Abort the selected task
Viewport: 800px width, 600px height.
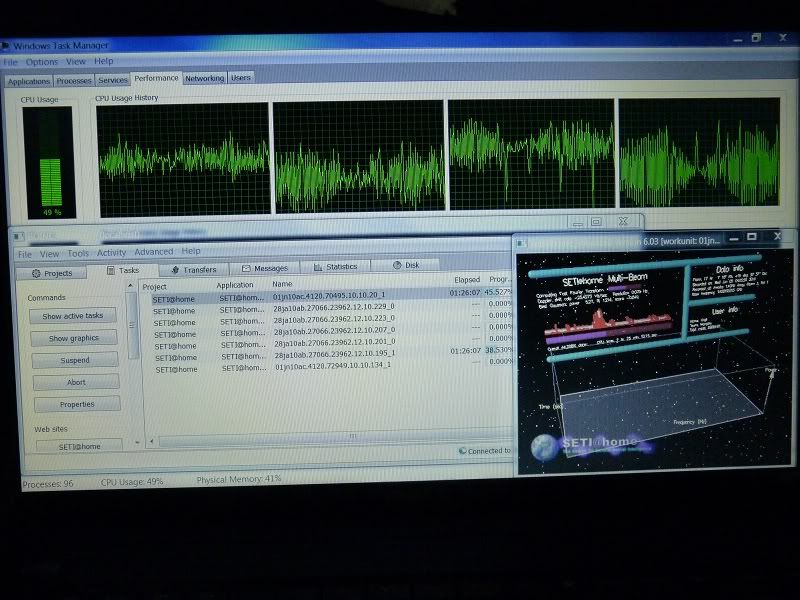click(75, 382)
